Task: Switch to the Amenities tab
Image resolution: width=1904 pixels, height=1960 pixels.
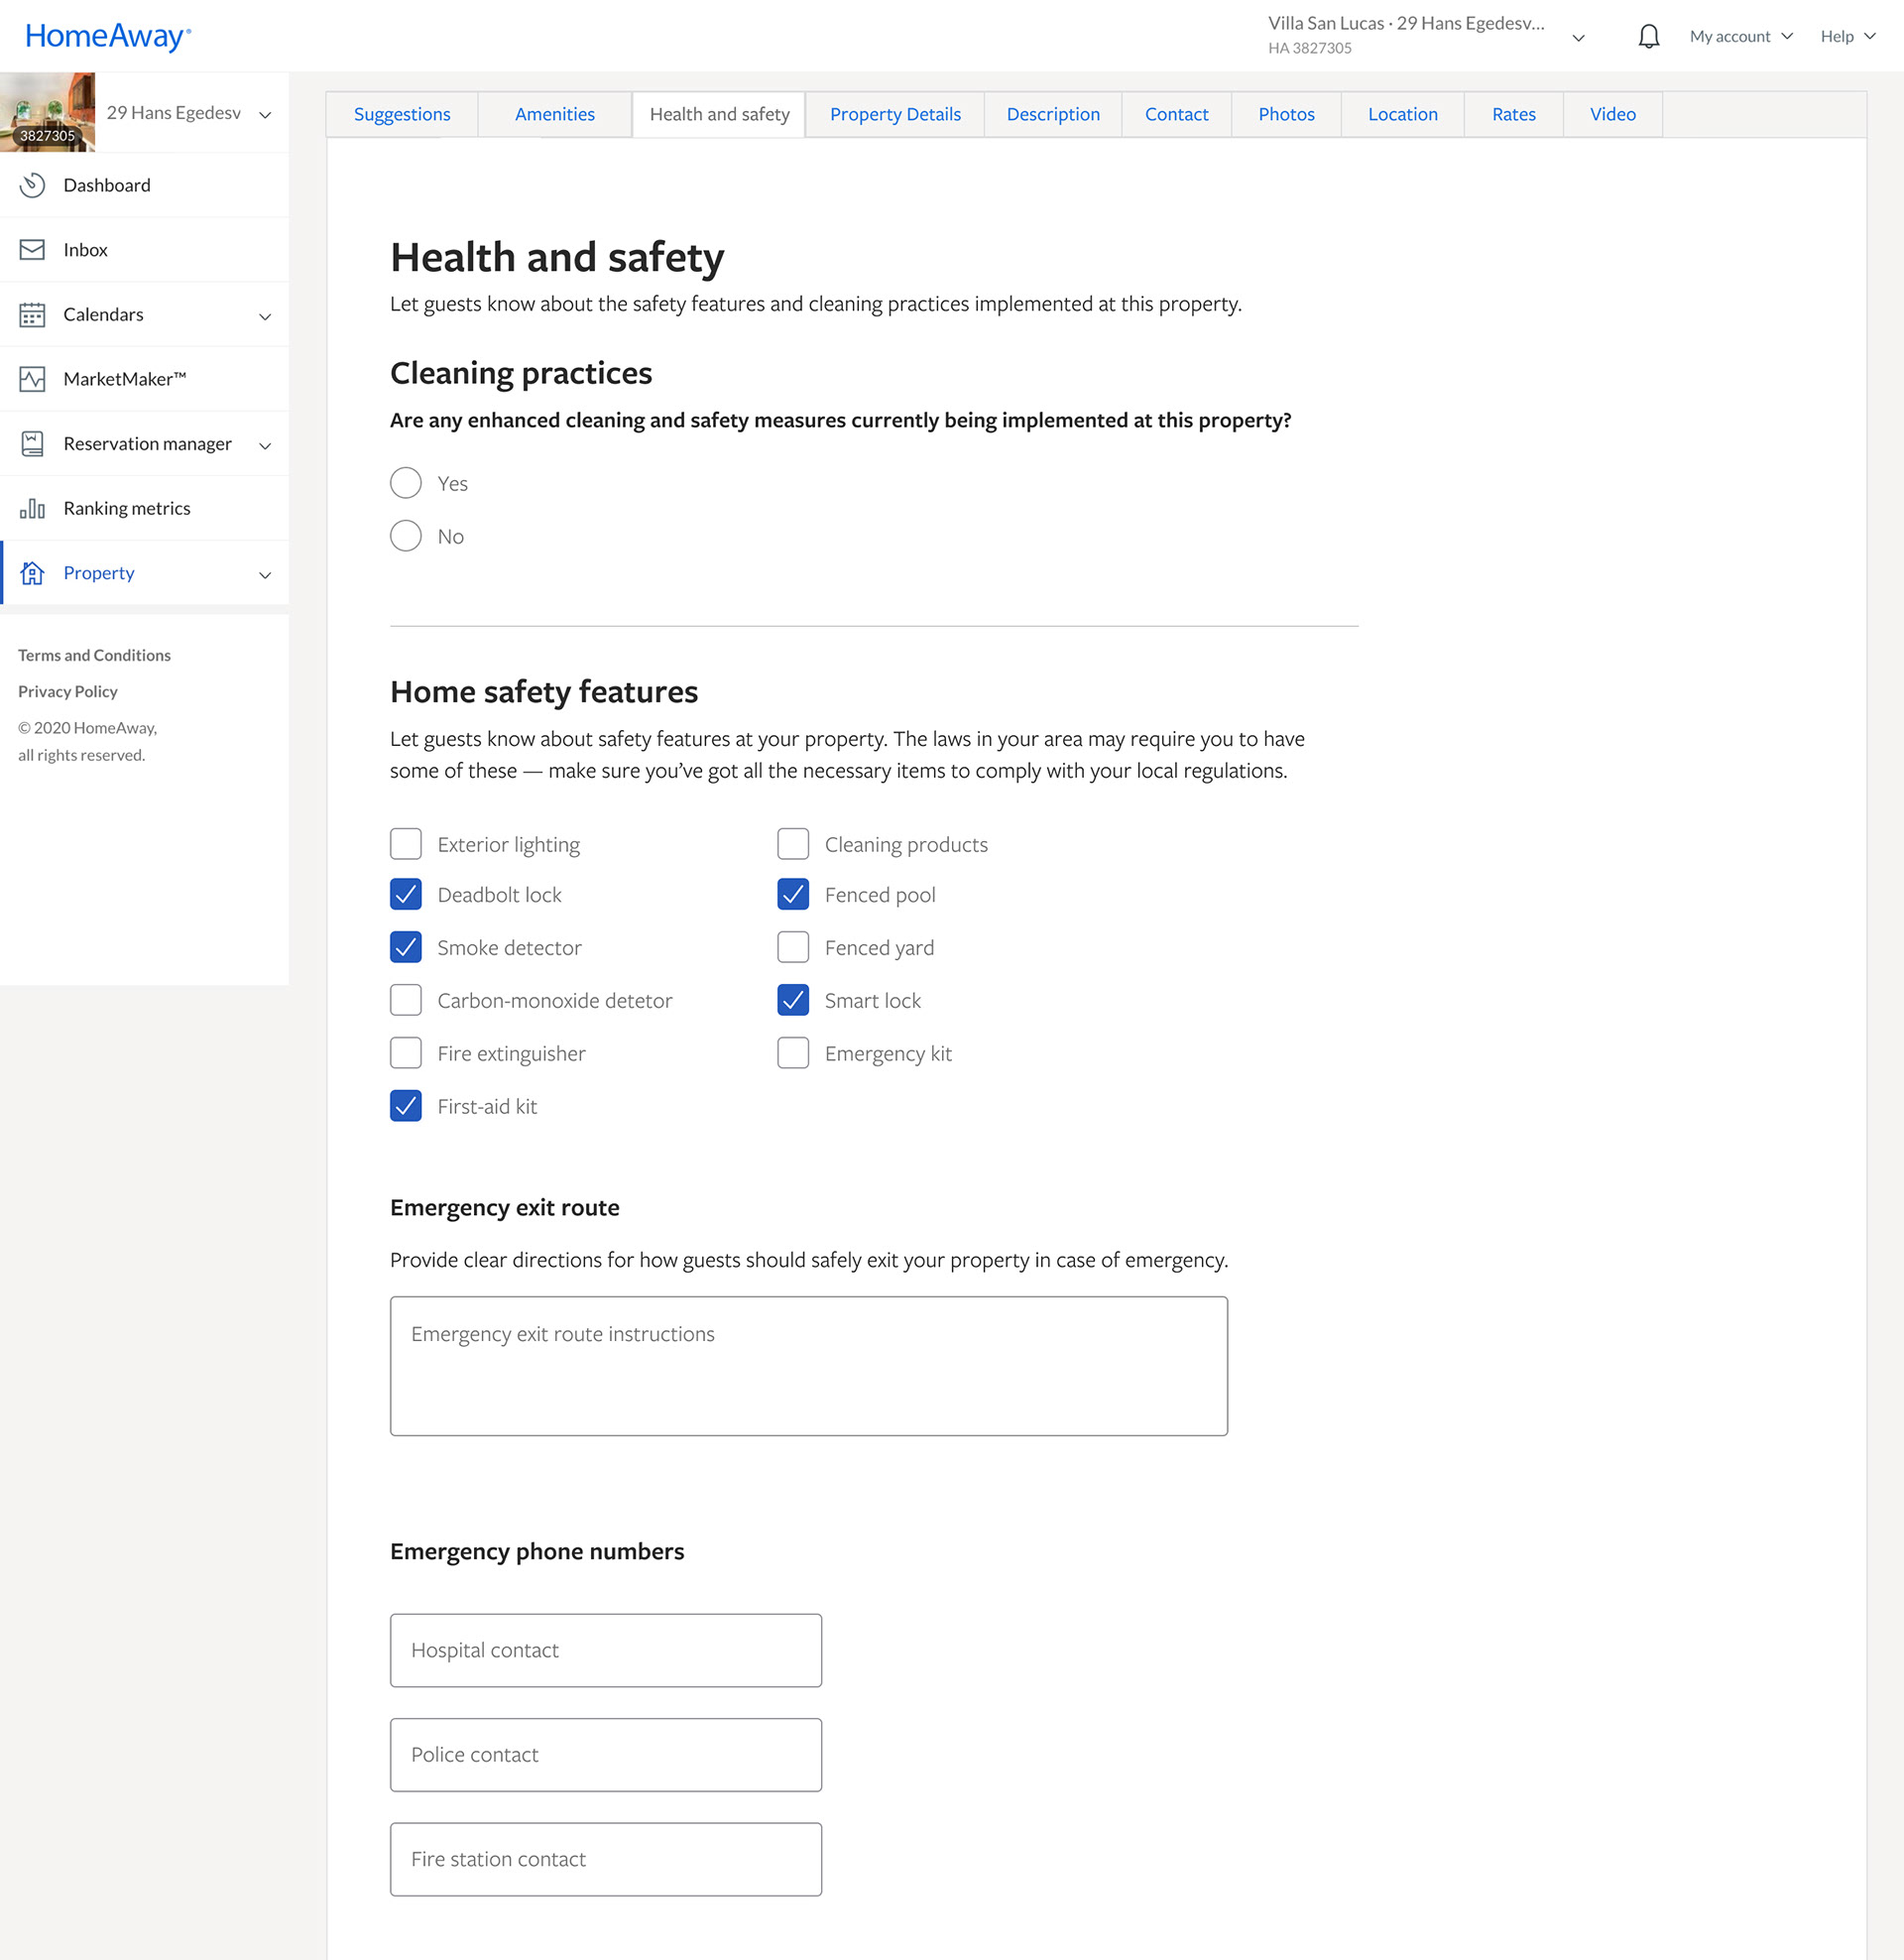Action: click(x=554, y=115)
